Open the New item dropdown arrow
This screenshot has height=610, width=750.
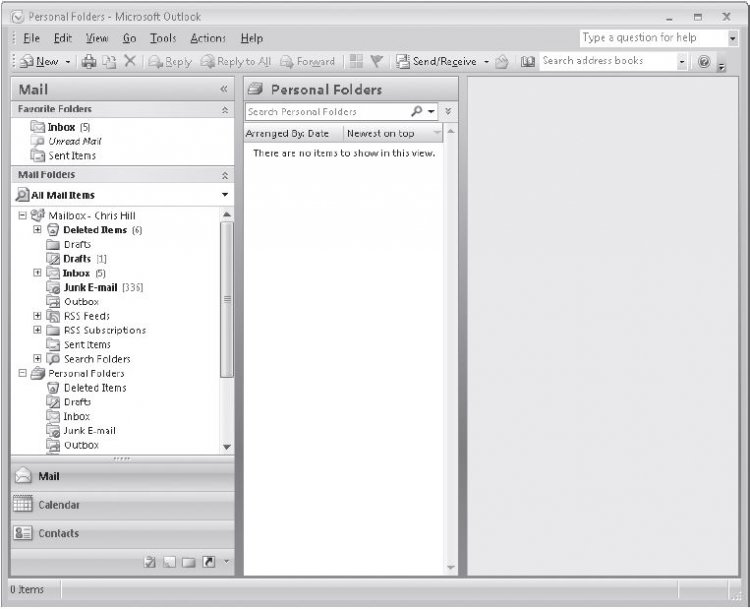(x=67, y=62)
